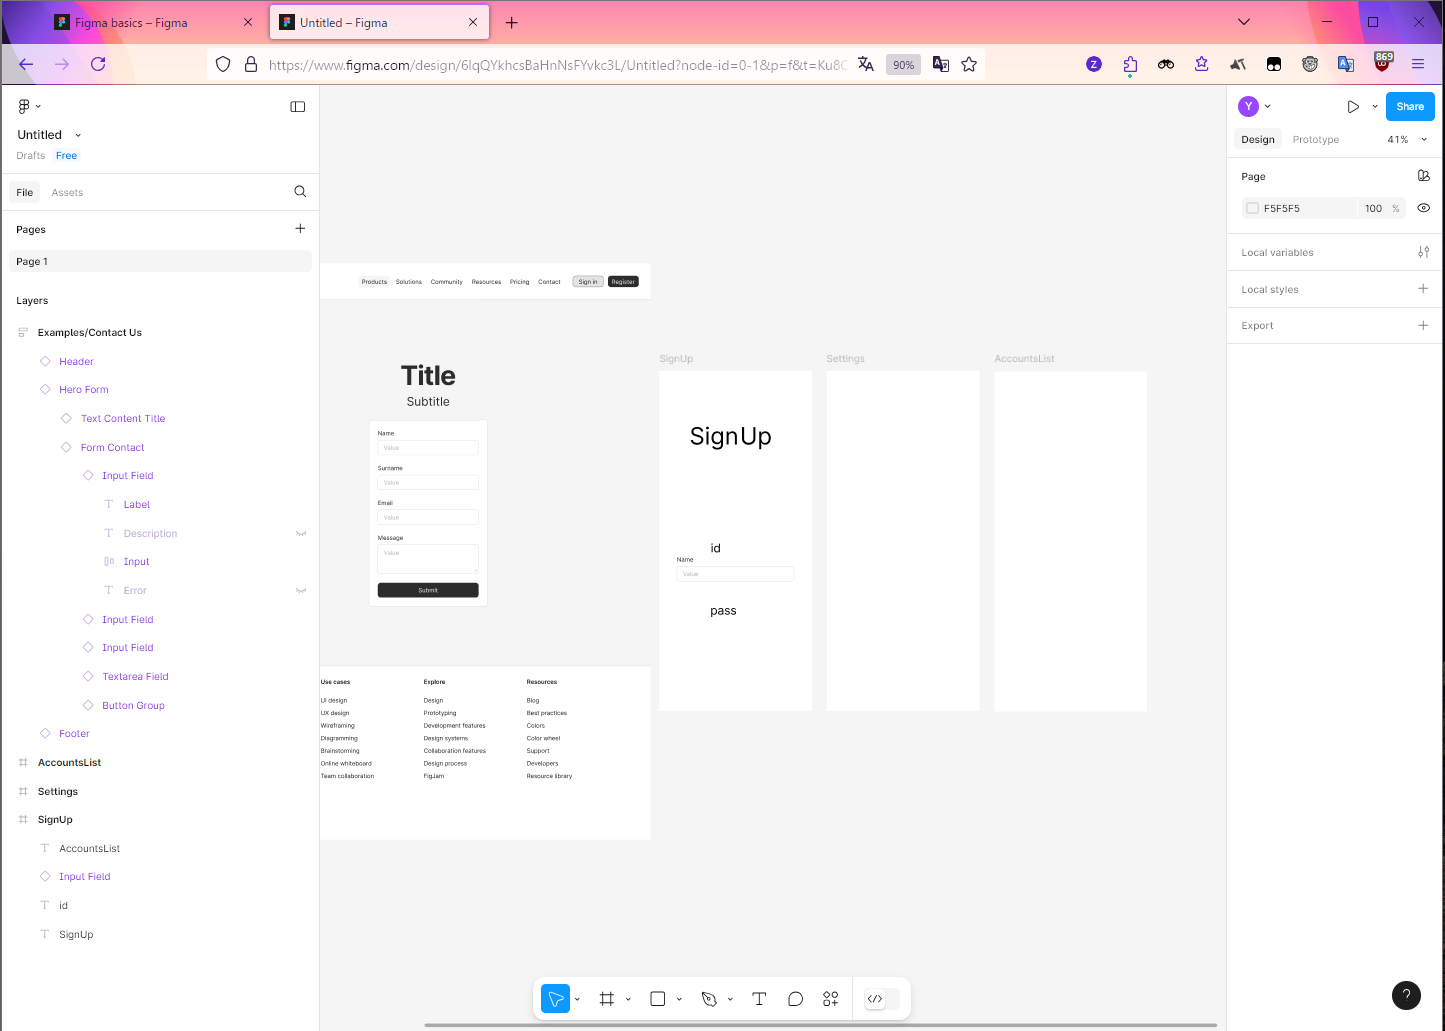Switch to the Design tab
The width and height of the screenshot is (1445, 1031).
coord(1258,140)
